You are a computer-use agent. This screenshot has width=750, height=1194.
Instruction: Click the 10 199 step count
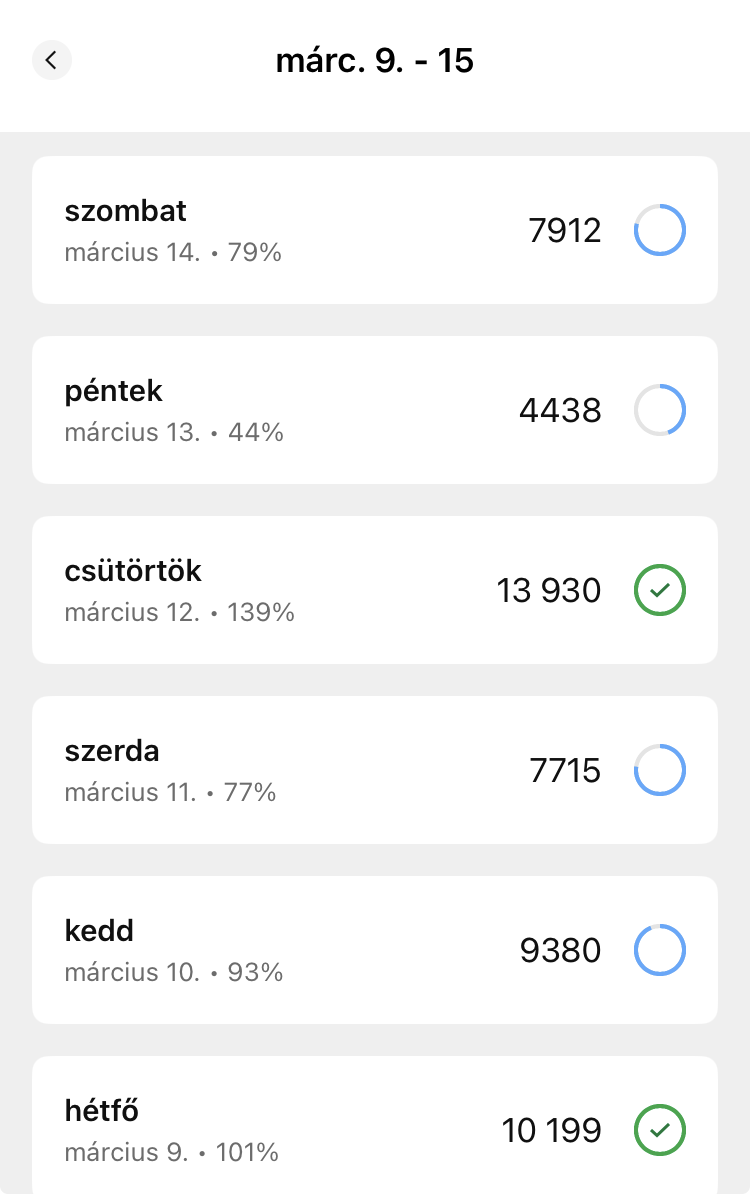coord(551,1131)
